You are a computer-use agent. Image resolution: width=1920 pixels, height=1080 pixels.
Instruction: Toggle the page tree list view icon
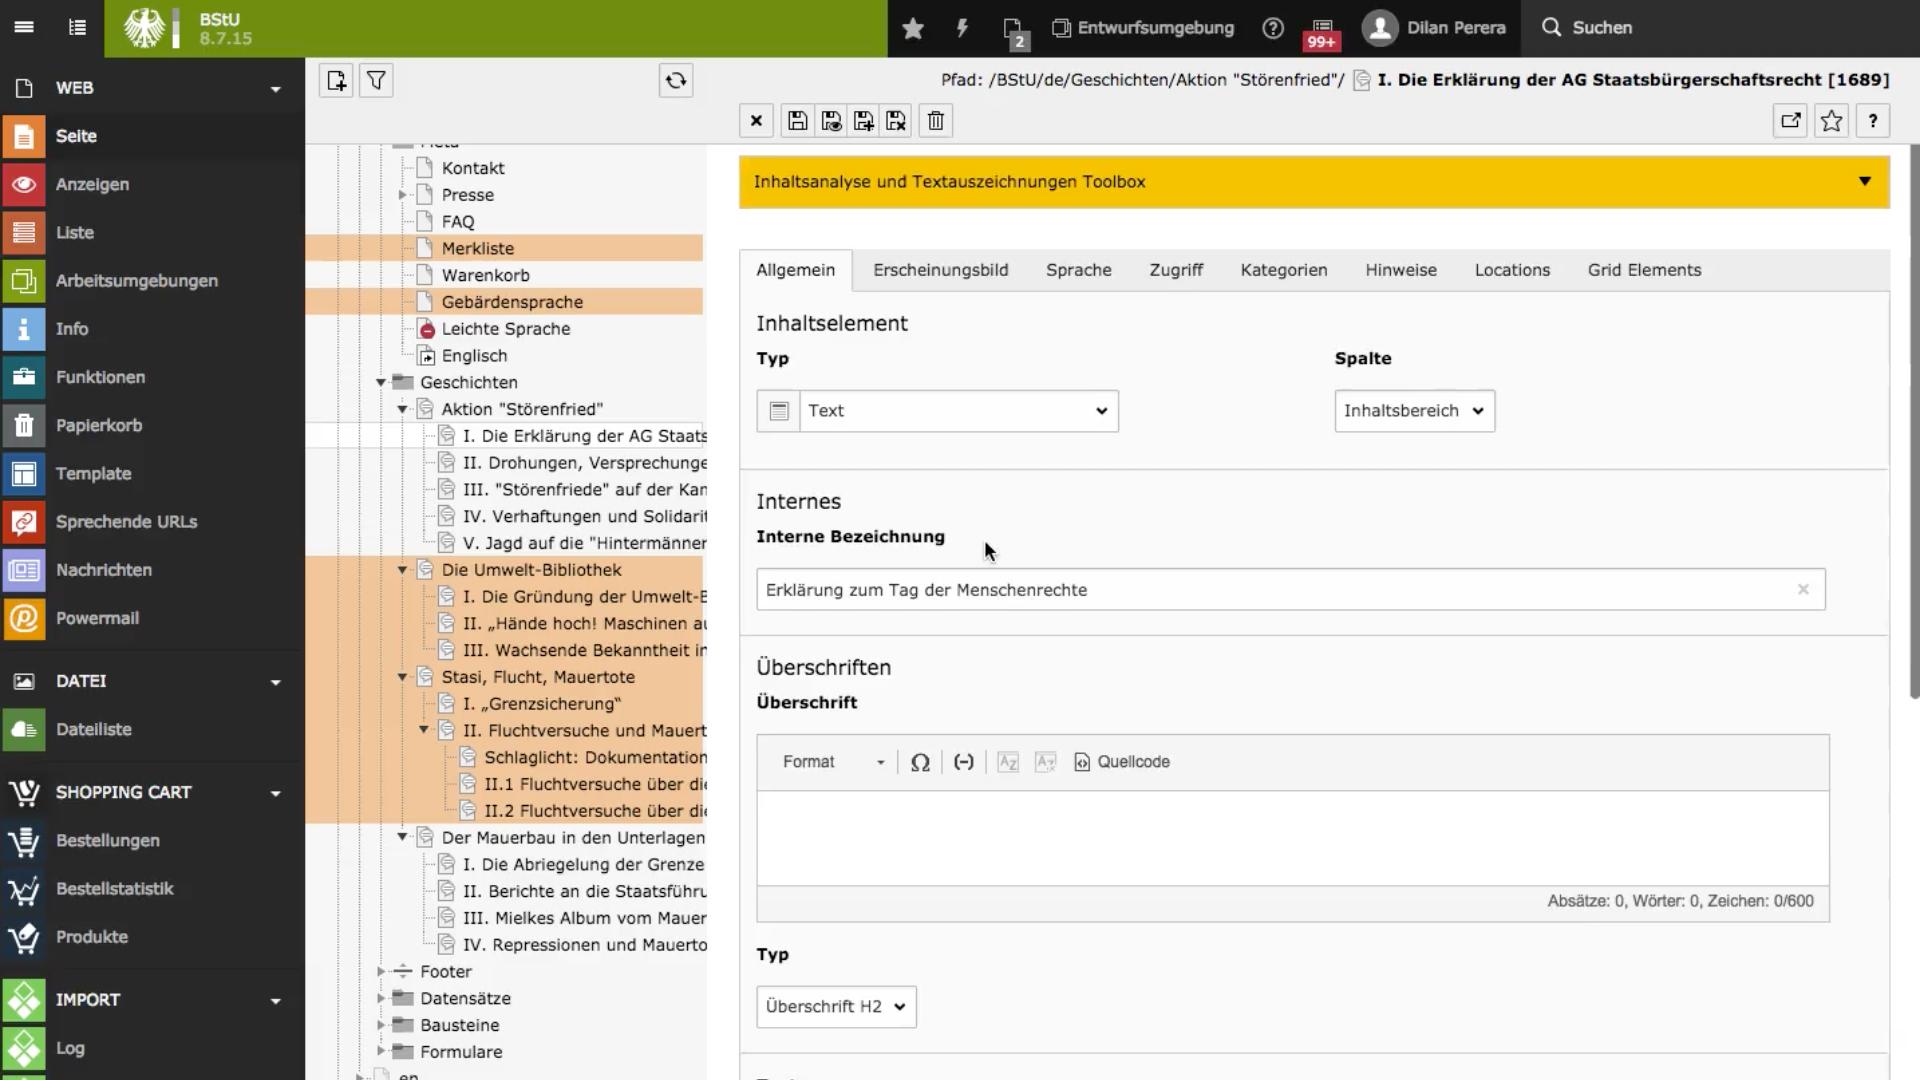(x=77, y=27)
